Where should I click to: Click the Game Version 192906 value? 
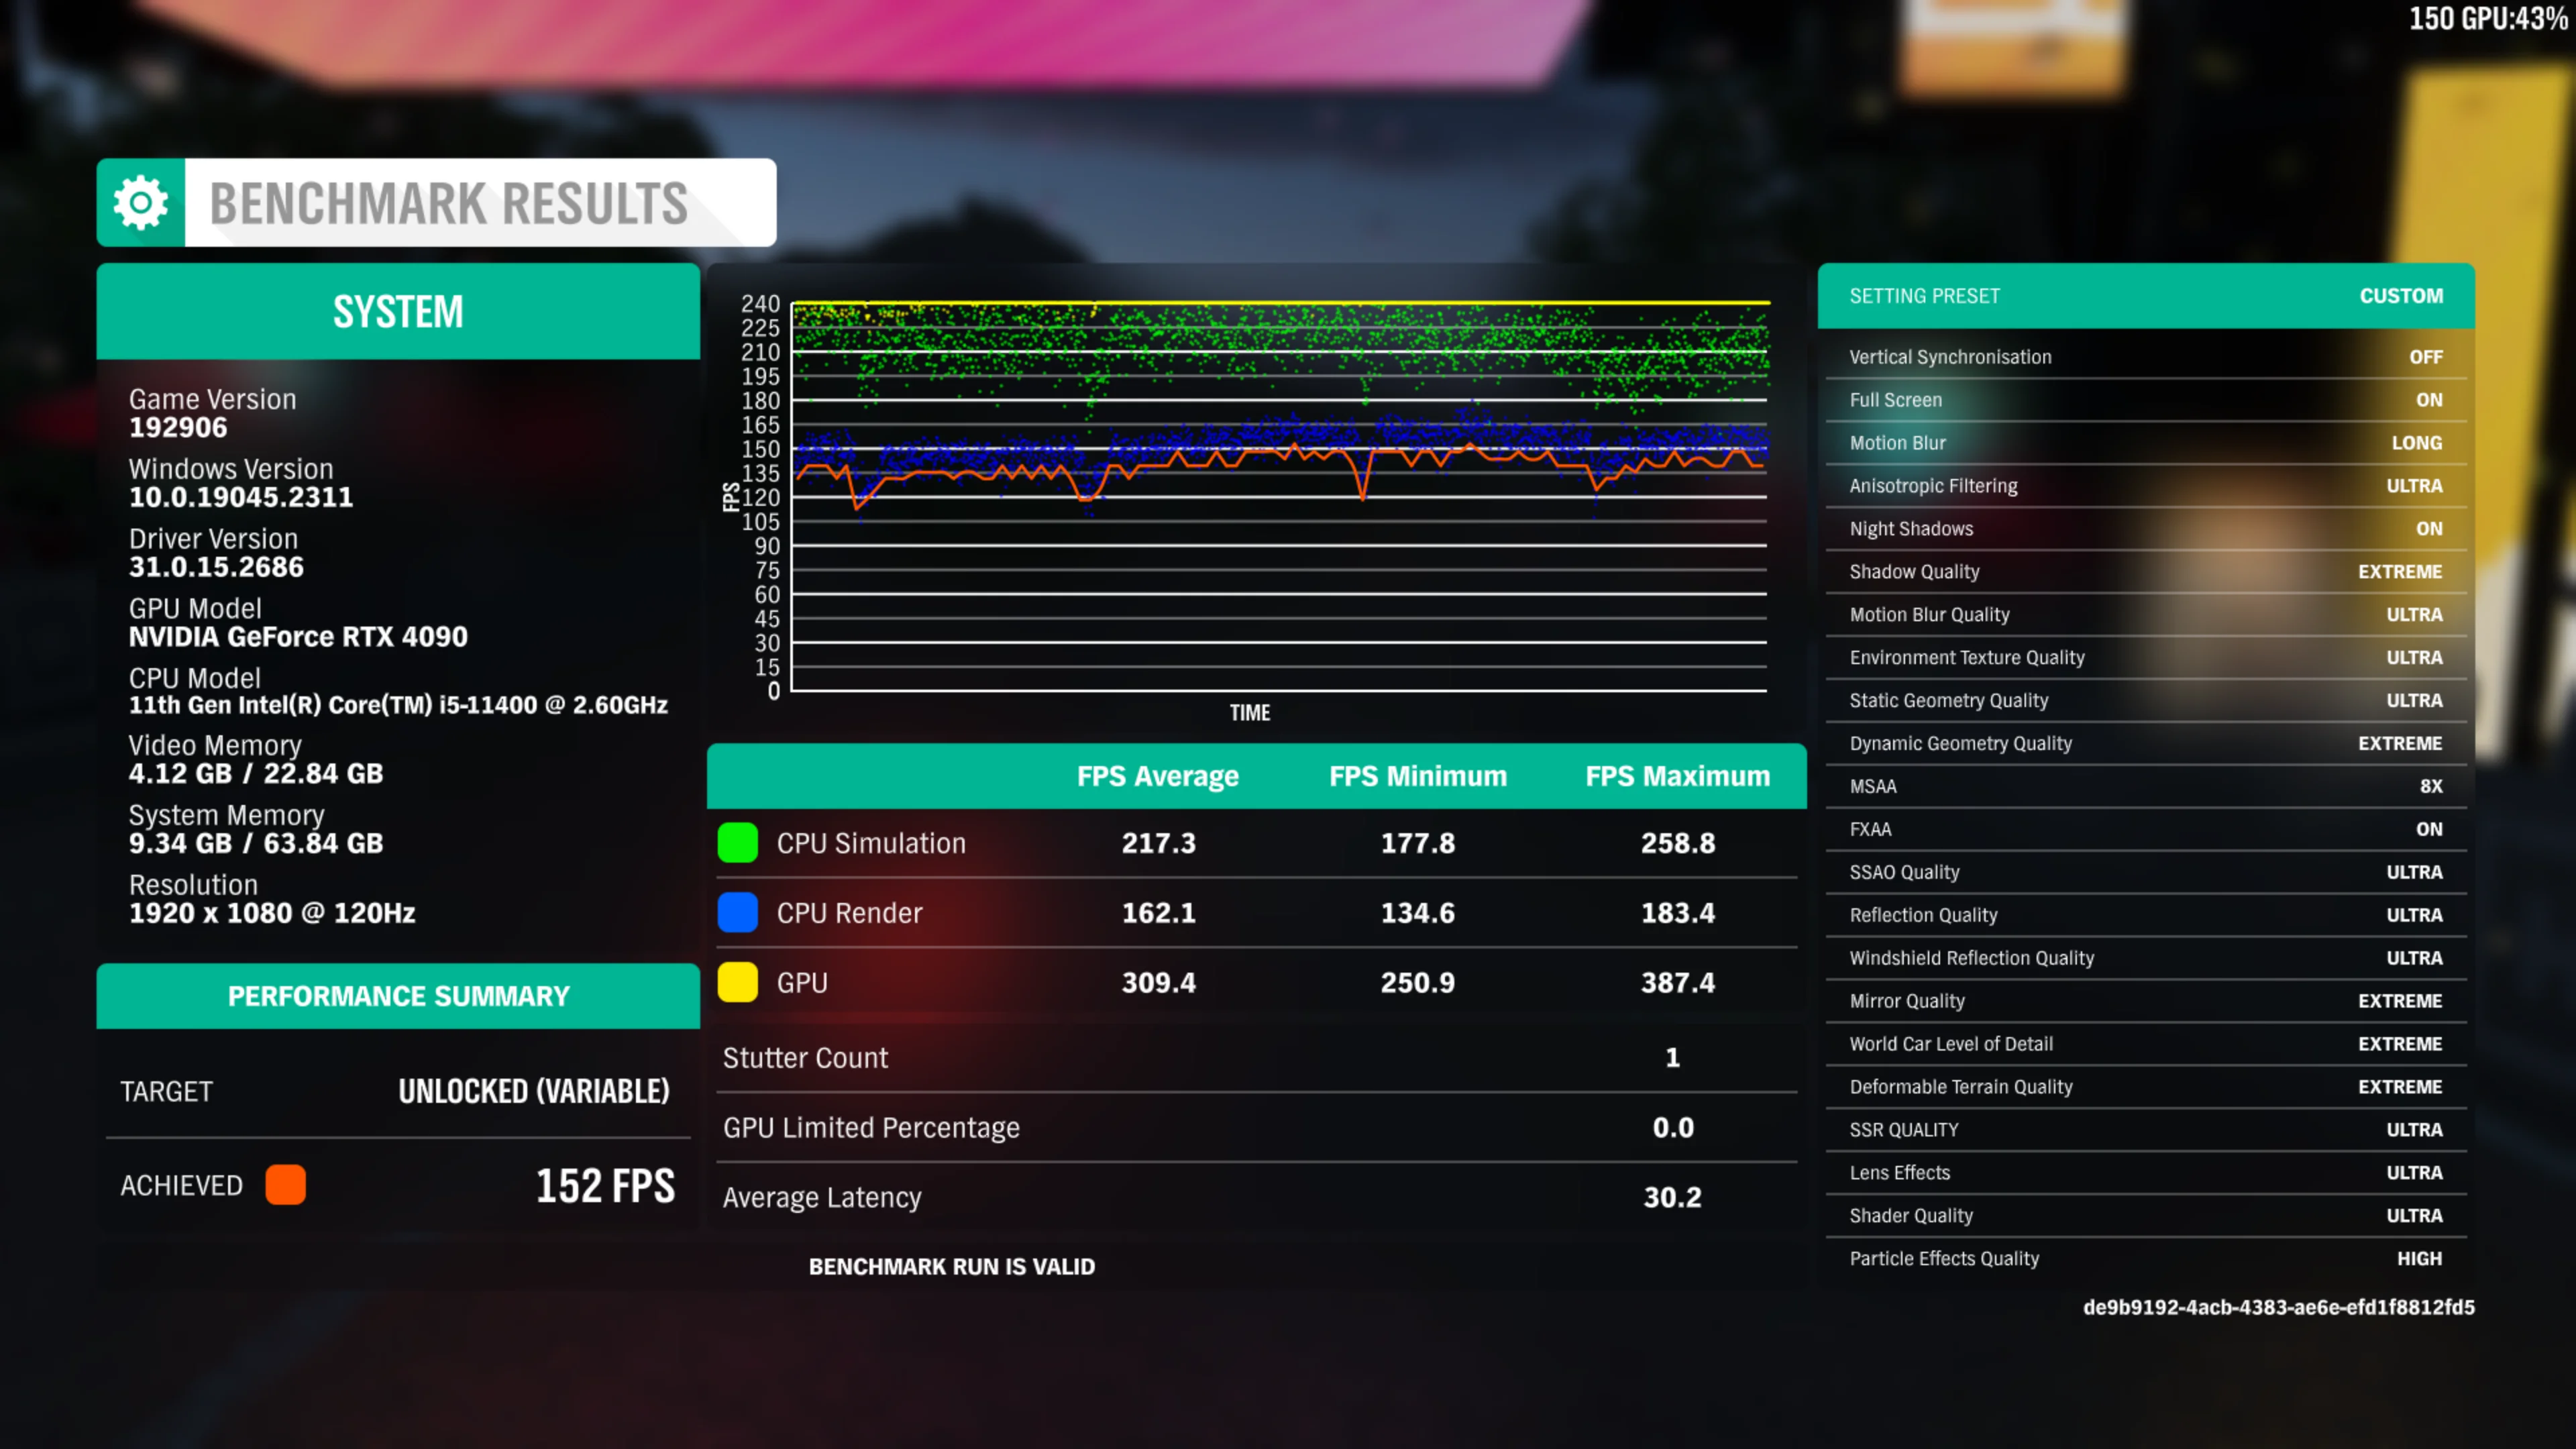[178, 428]
